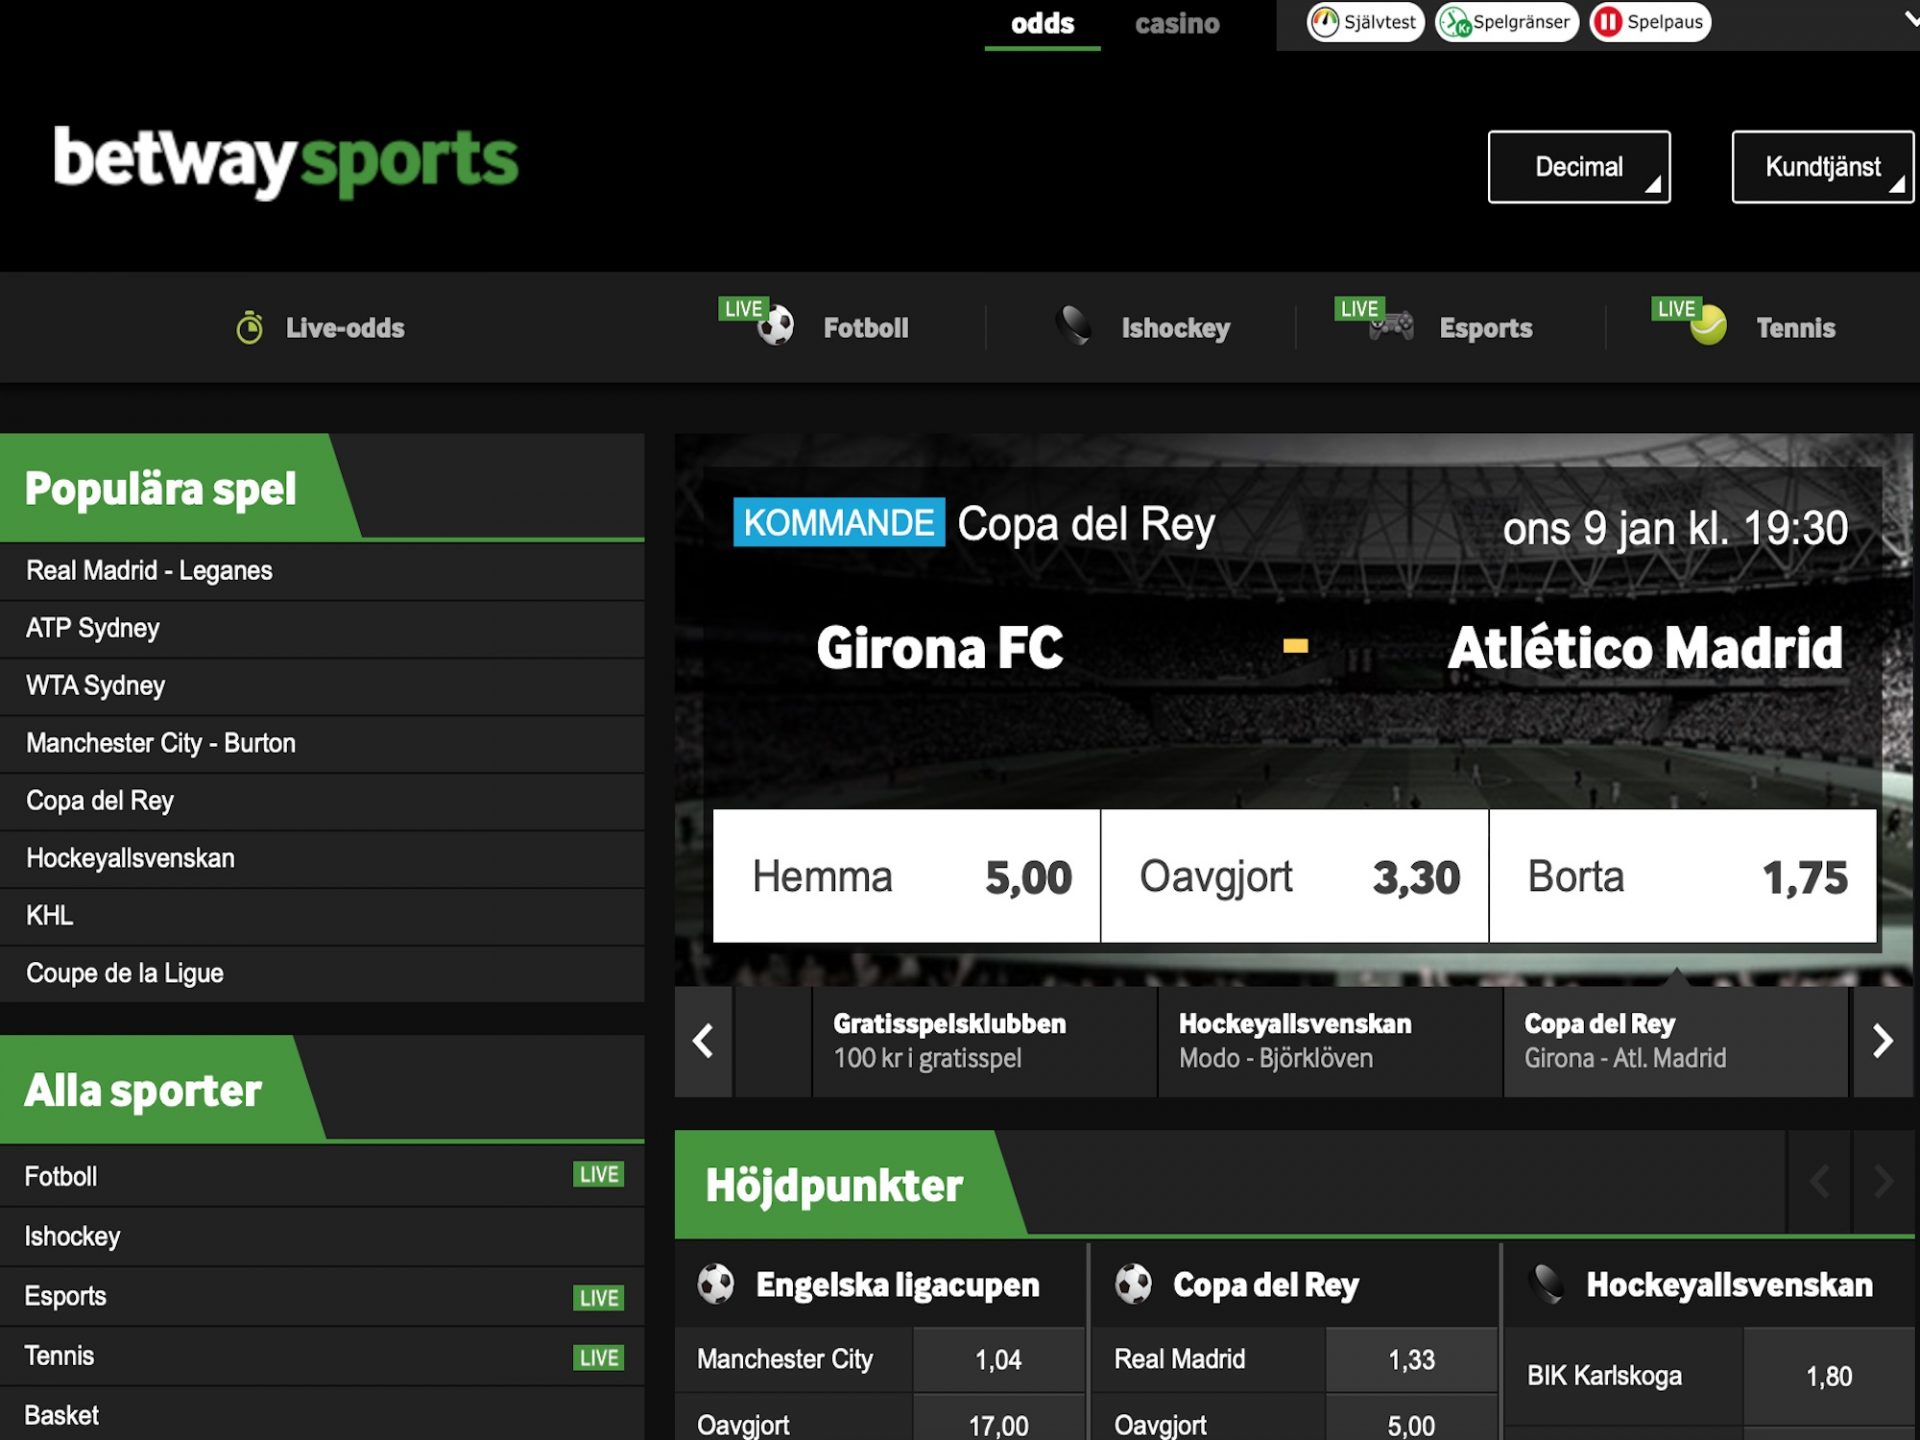Click the Spelgränser limits icon
Image resolution: width=1920 pixels, height=1440 pixels.
tap(1455, 22)
